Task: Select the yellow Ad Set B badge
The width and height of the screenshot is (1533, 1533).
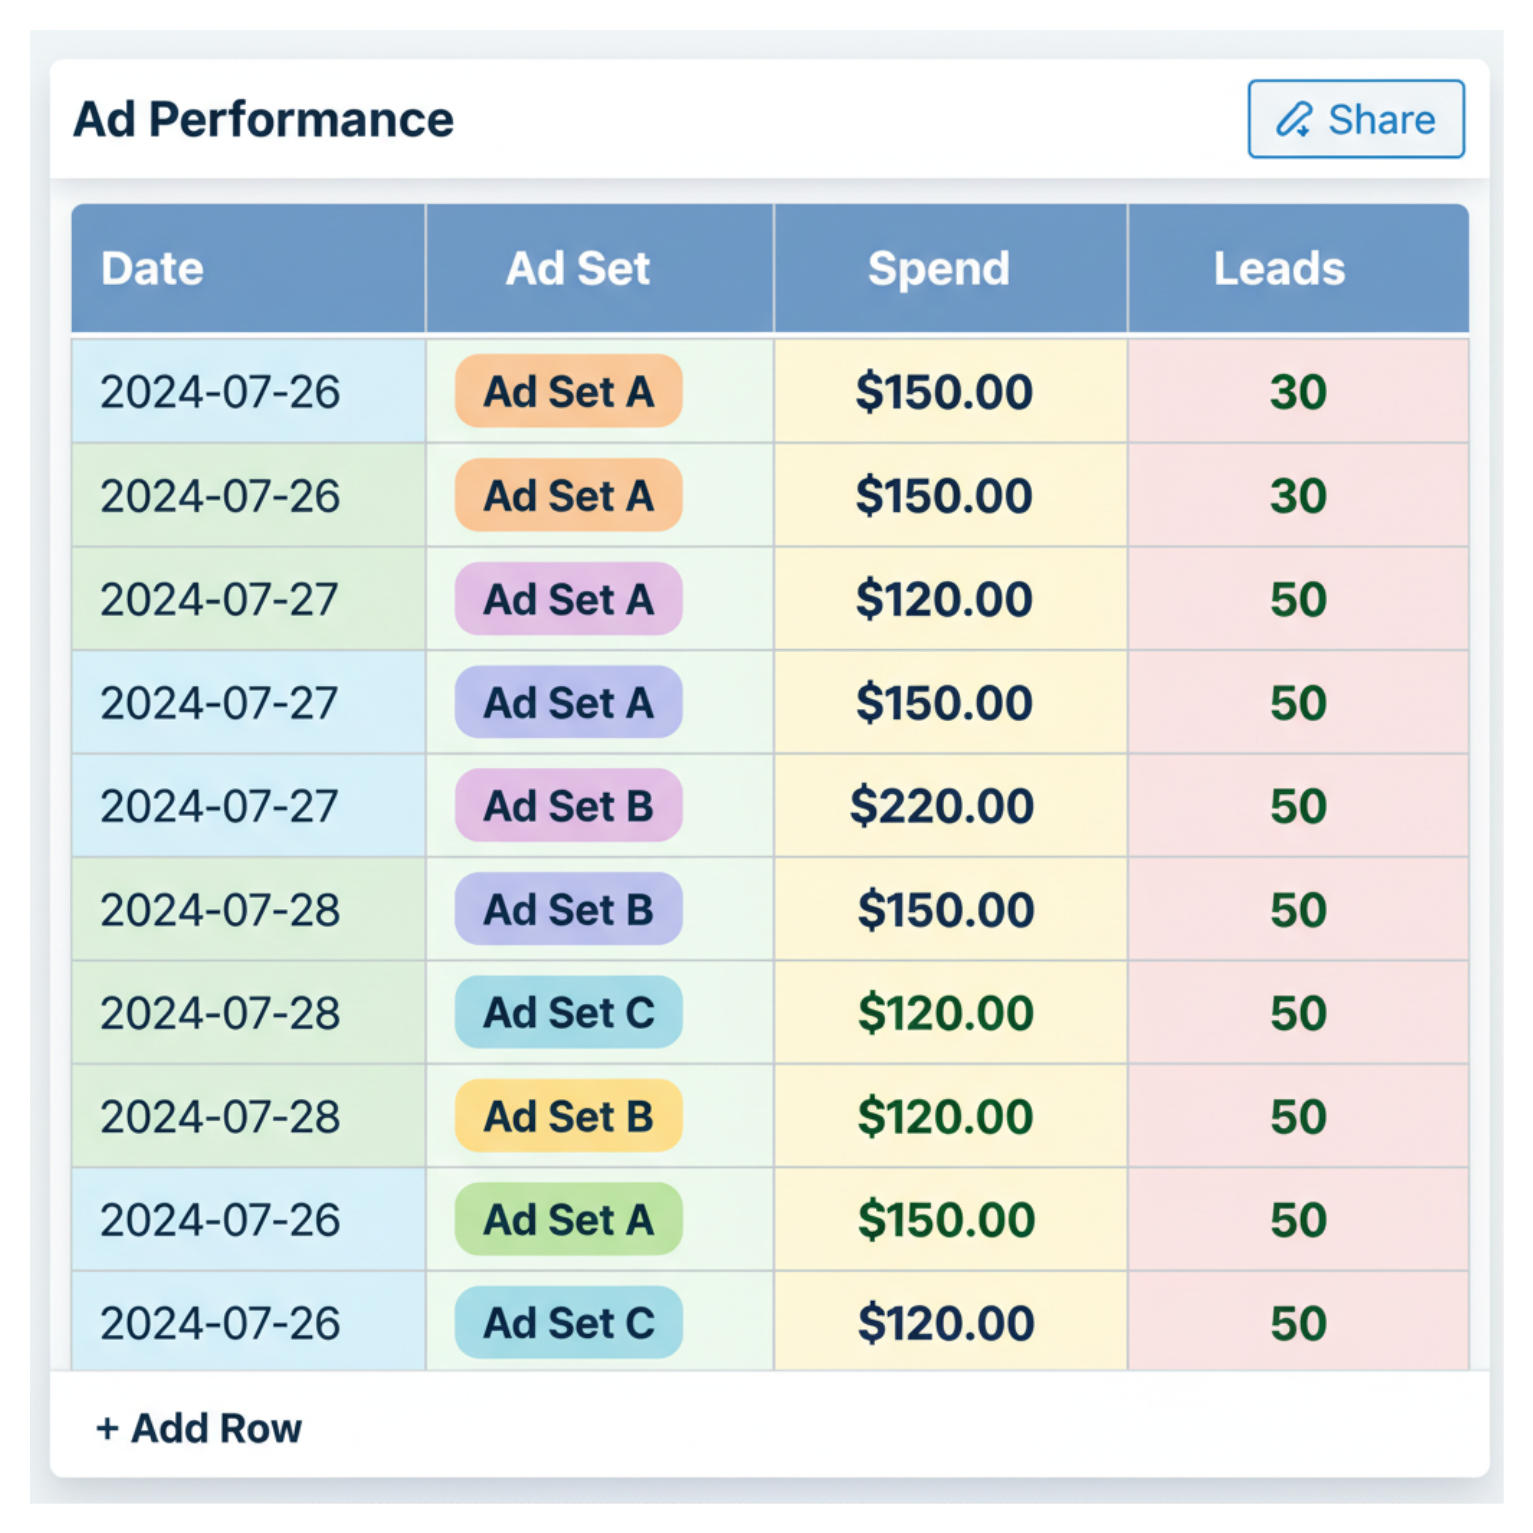Action: point(566,1116)
